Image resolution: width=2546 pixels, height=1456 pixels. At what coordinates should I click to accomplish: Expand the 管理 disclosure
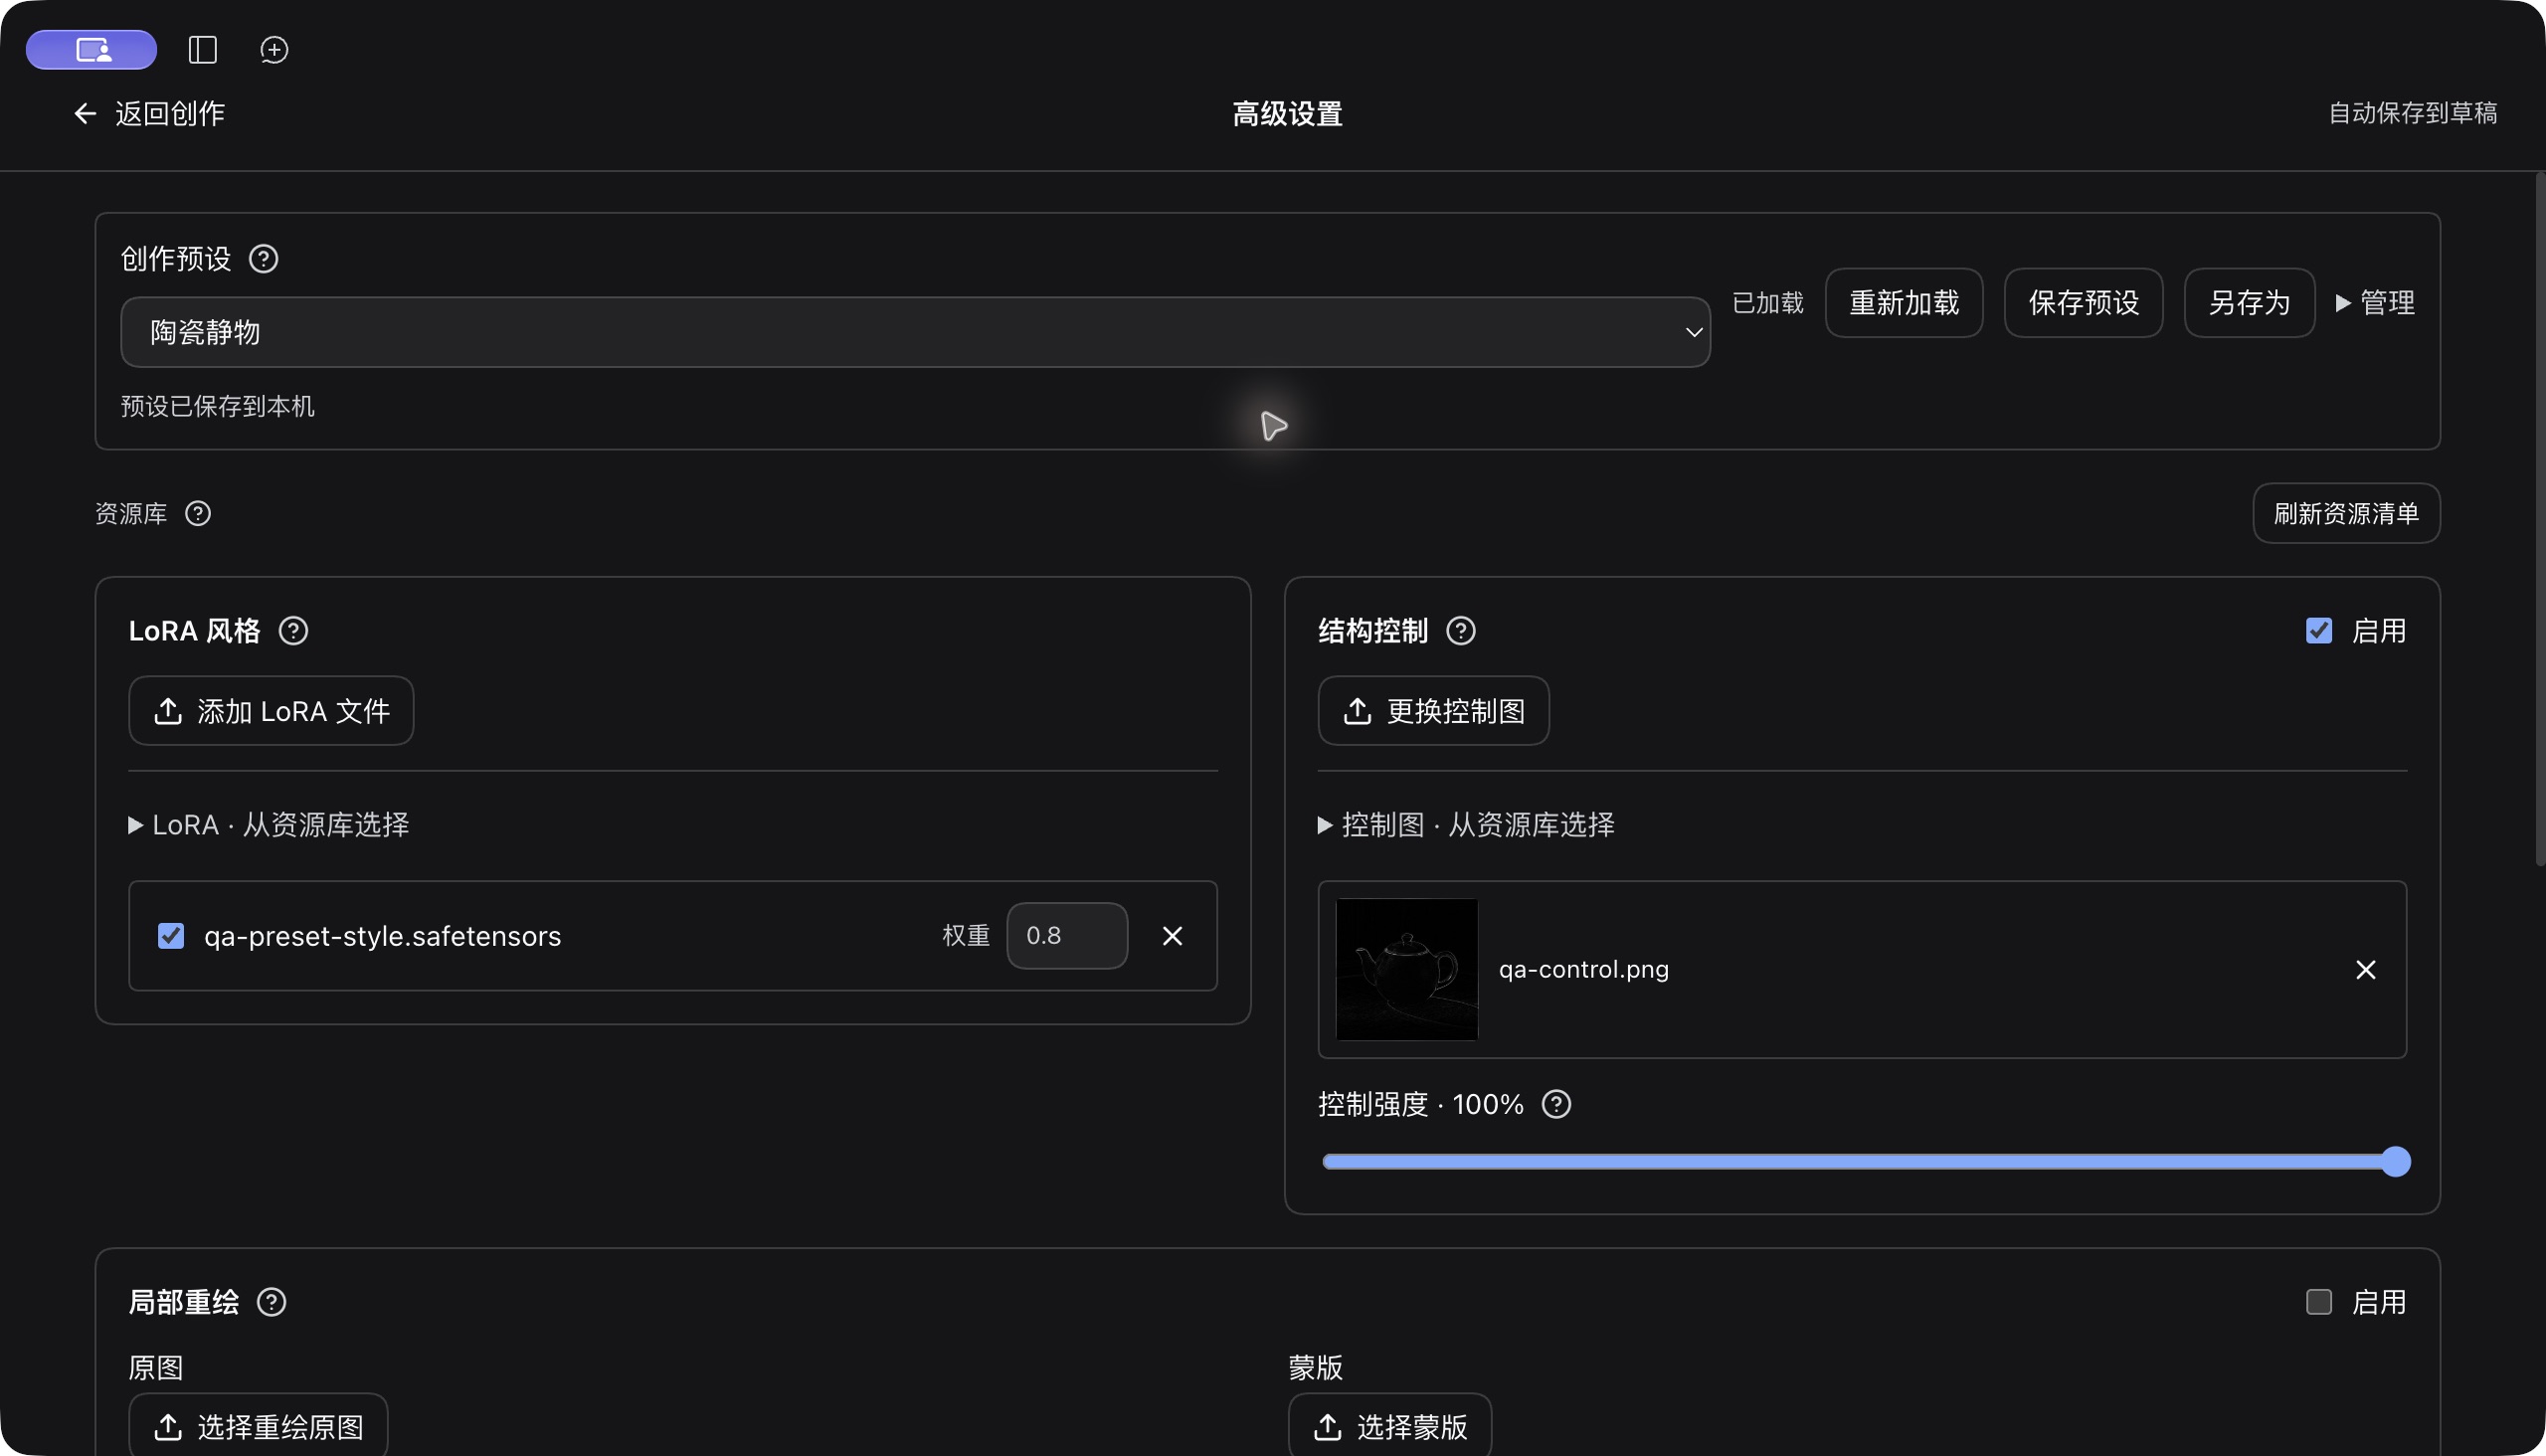point(2375,303)
